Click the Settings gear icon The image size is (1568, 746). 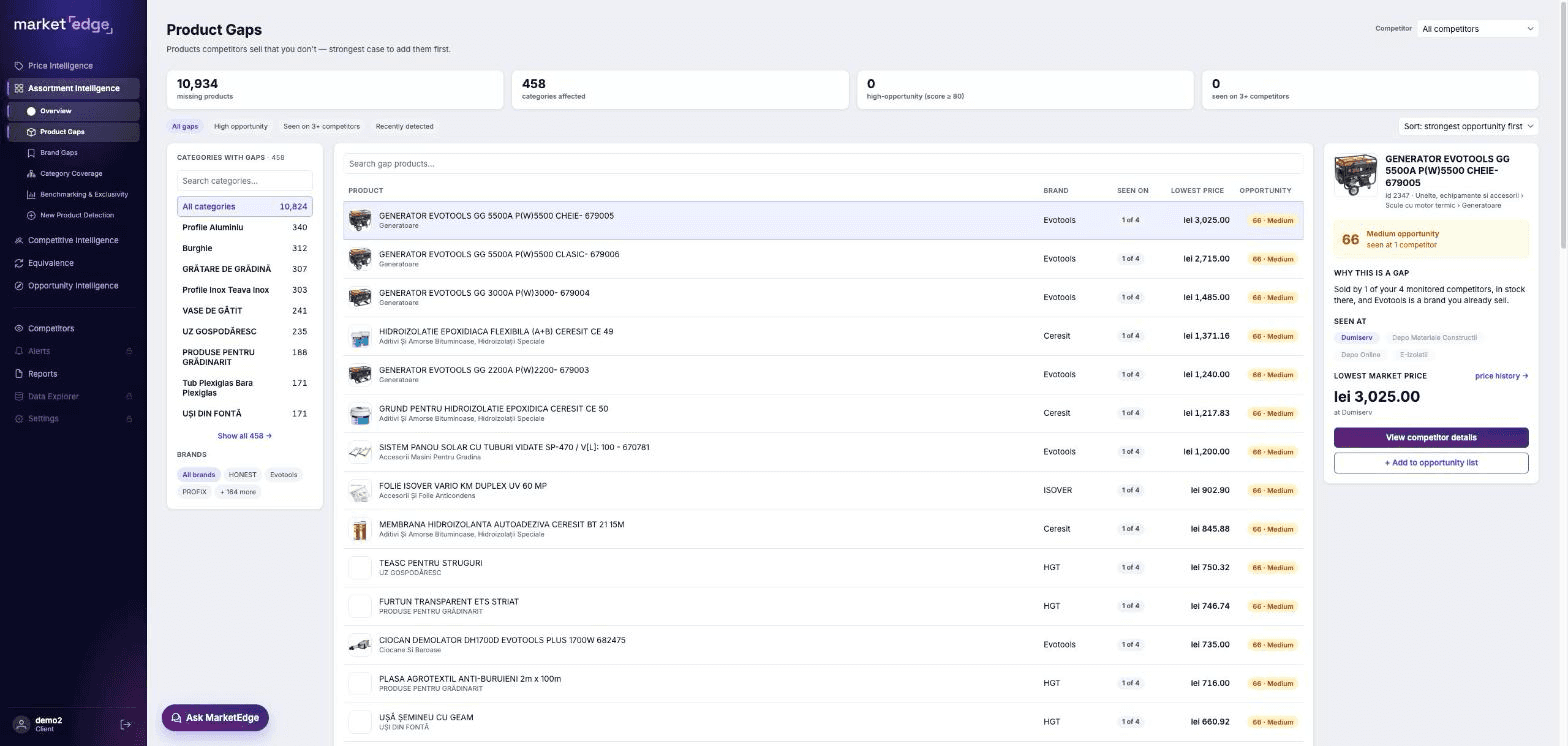19,419
